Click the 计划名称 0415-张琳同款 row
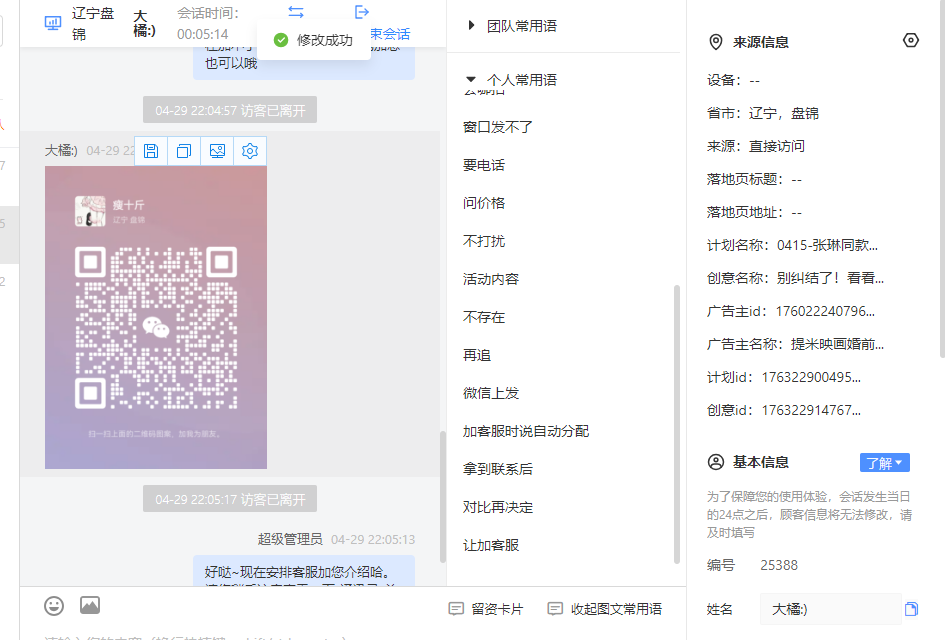The width and height of the screenshot is (945, 640). coord(792,245)
